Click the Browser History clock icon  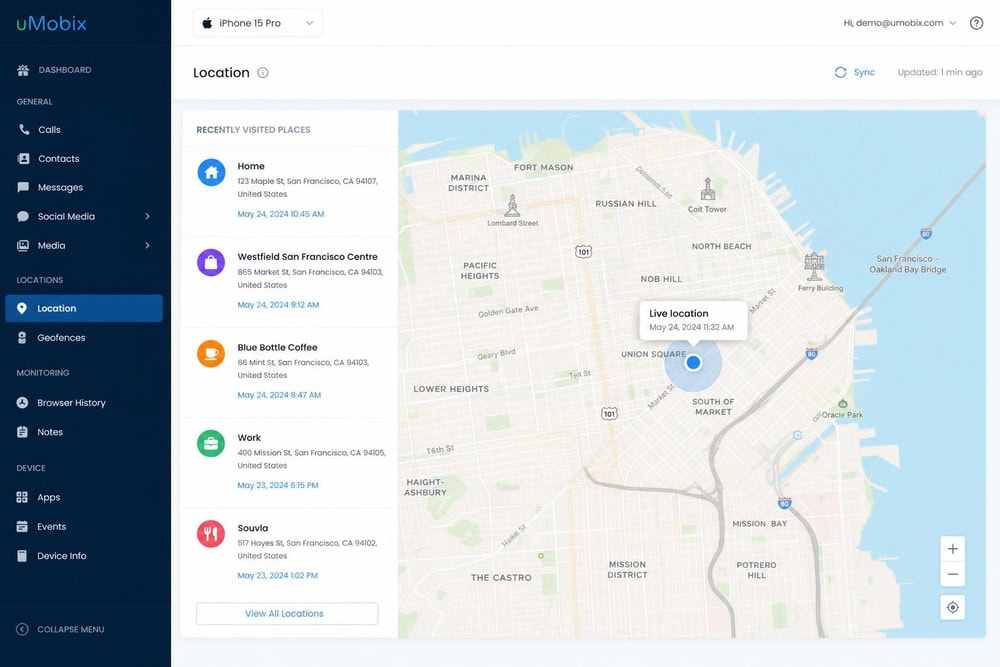tap(22, 402)
